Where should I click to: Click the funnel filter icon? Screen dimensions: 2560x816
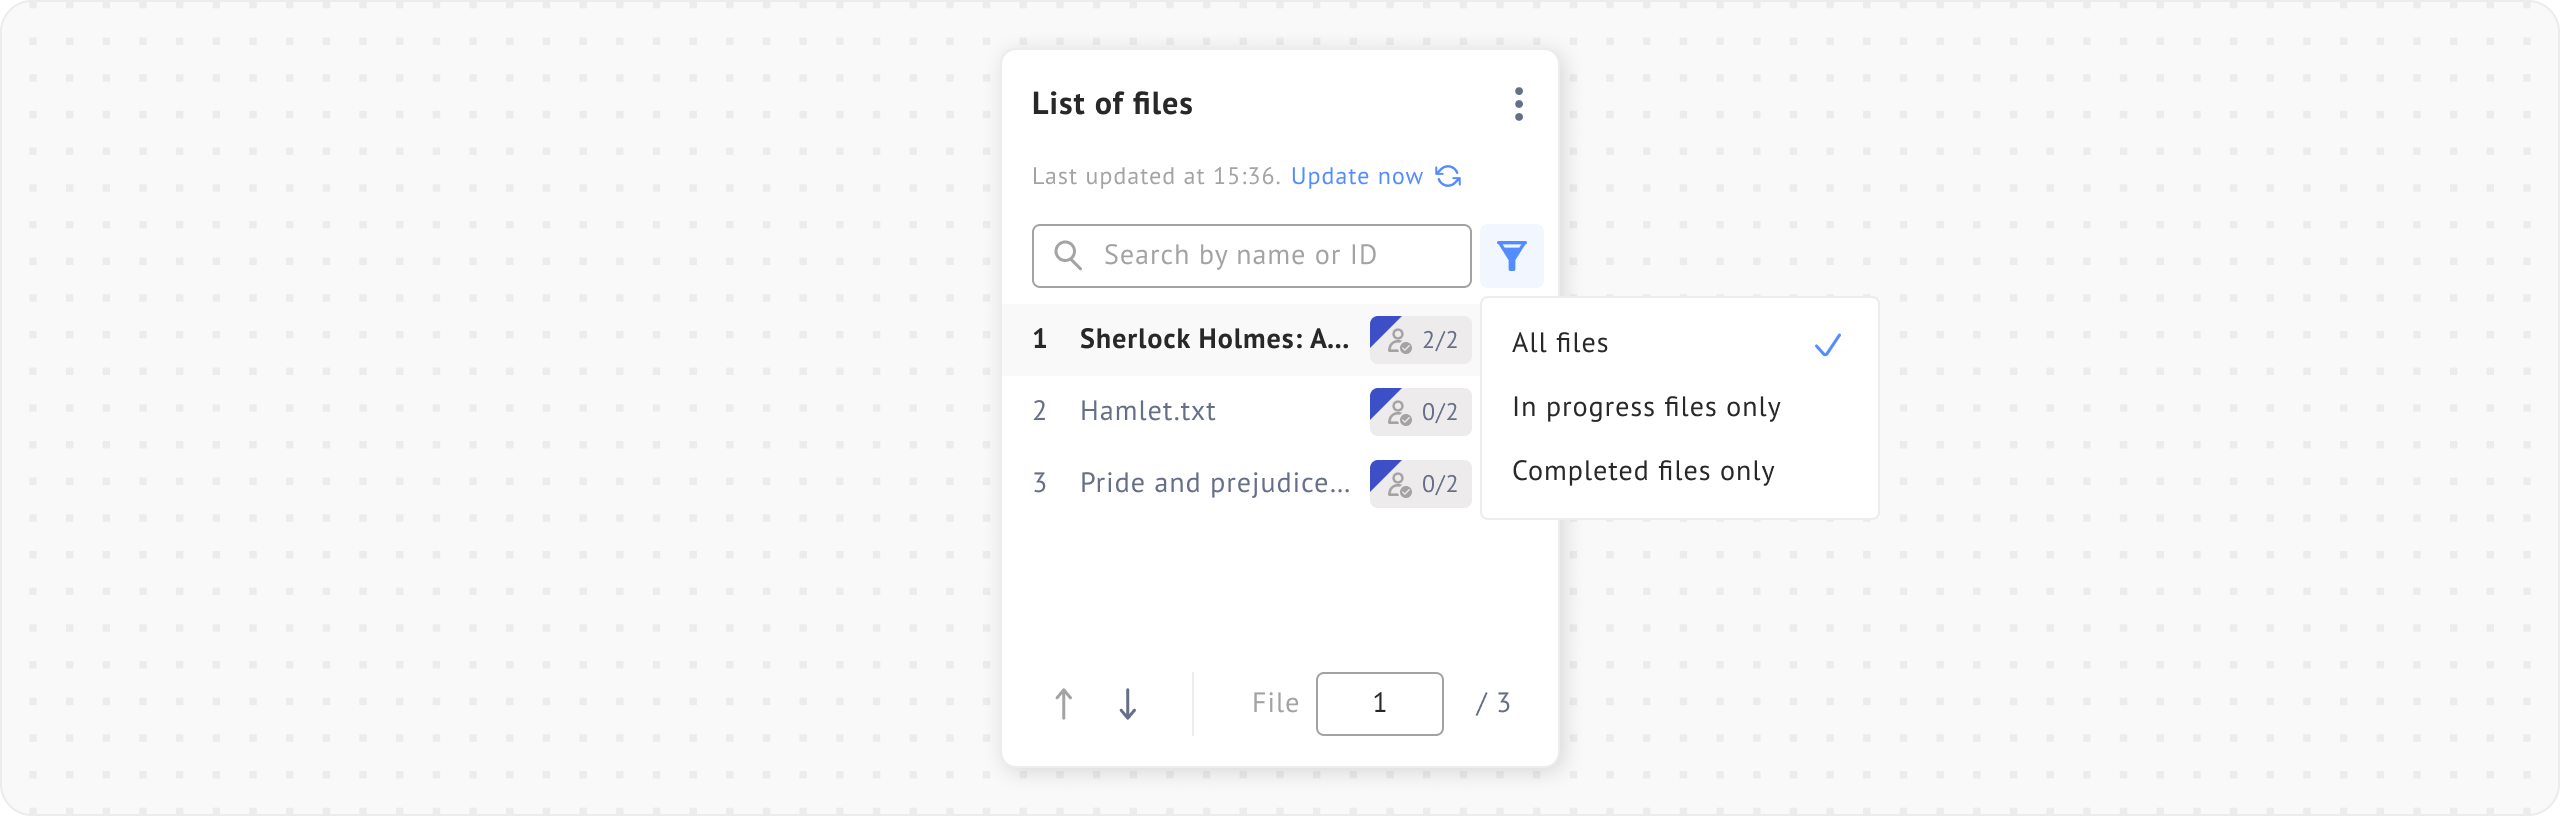click(1511, 256)
